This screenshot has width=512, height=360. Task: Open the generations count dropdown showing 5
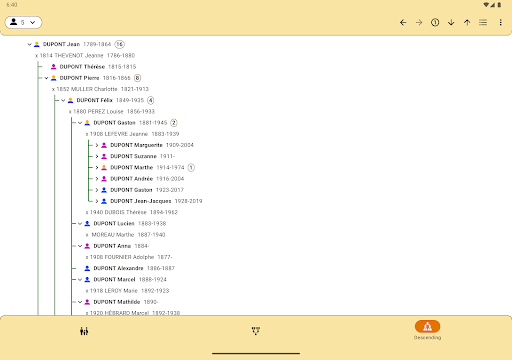pyautogui.click(x=23, y=22)
